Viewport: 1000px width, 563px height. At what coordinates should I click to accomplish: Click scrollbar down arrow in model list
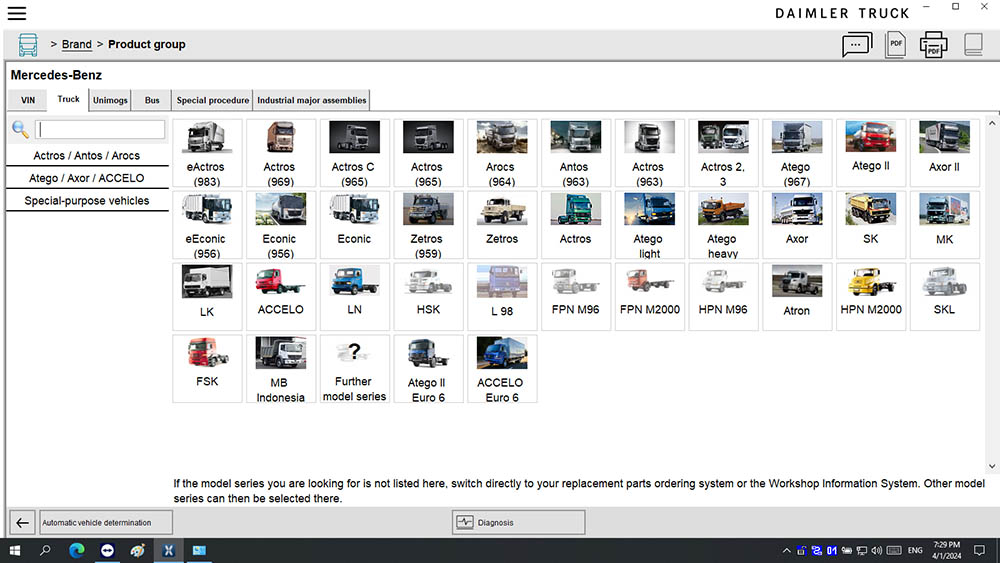point(992,466)
